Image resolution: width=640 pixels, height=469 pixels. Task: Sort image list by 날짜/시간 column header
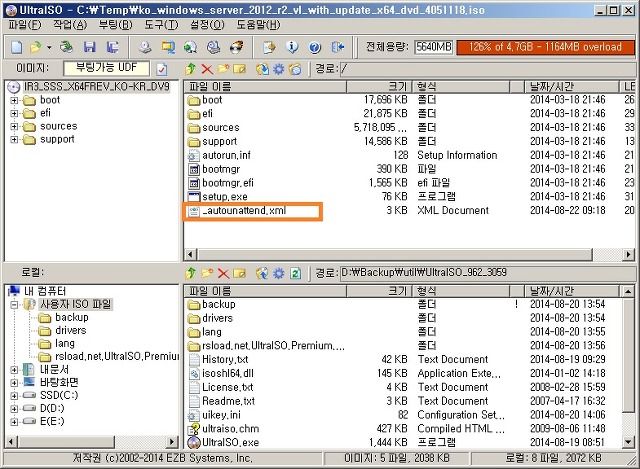(x=571, y=87)
